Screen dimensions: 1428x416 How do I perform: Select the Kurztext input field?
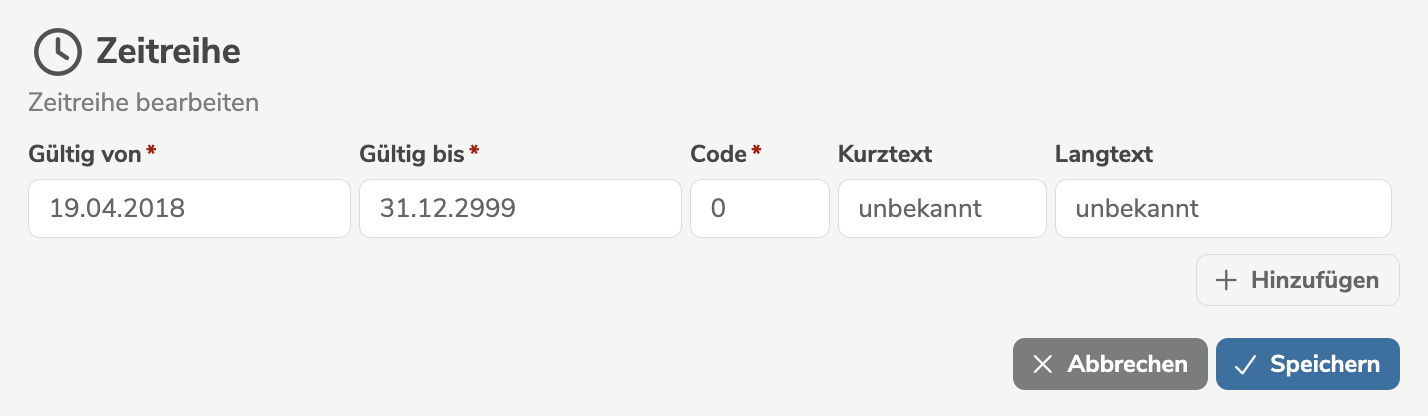941,209
